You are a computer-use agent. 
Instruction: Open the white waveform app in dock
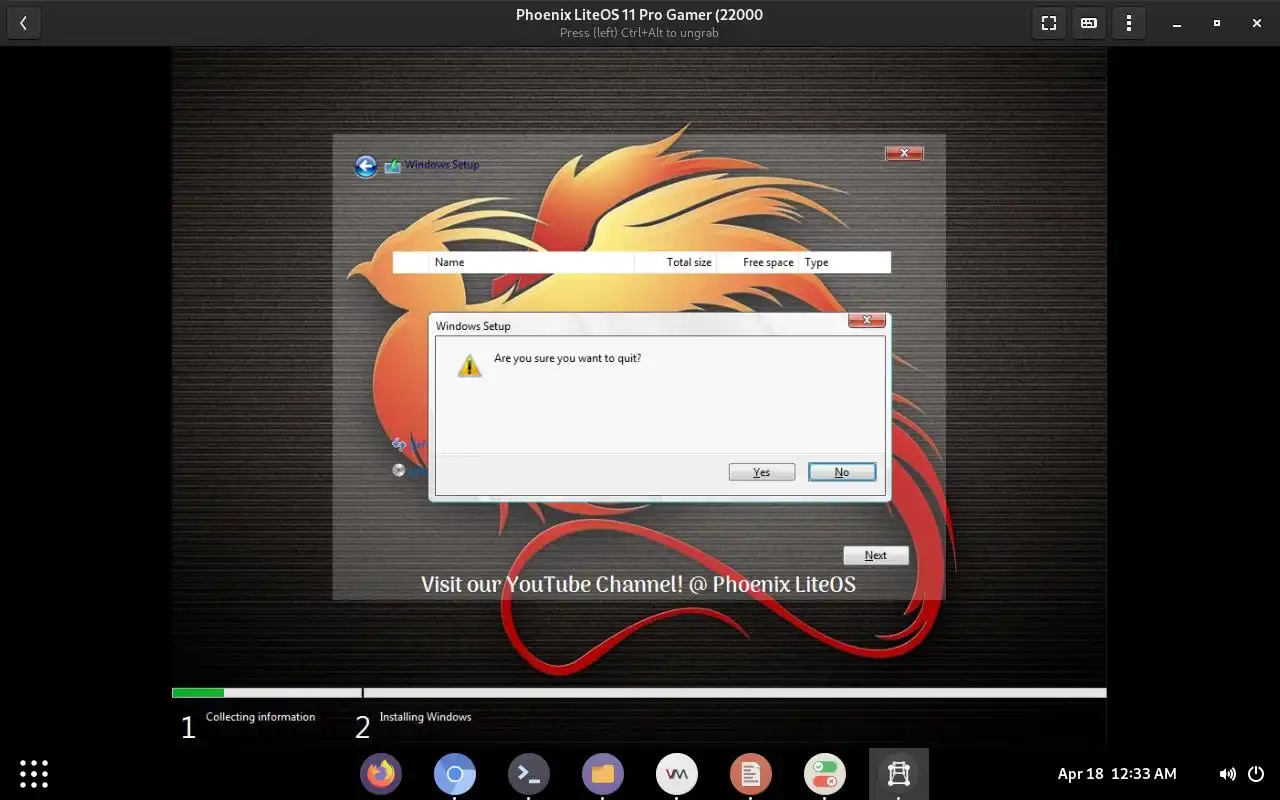(677, 774)
